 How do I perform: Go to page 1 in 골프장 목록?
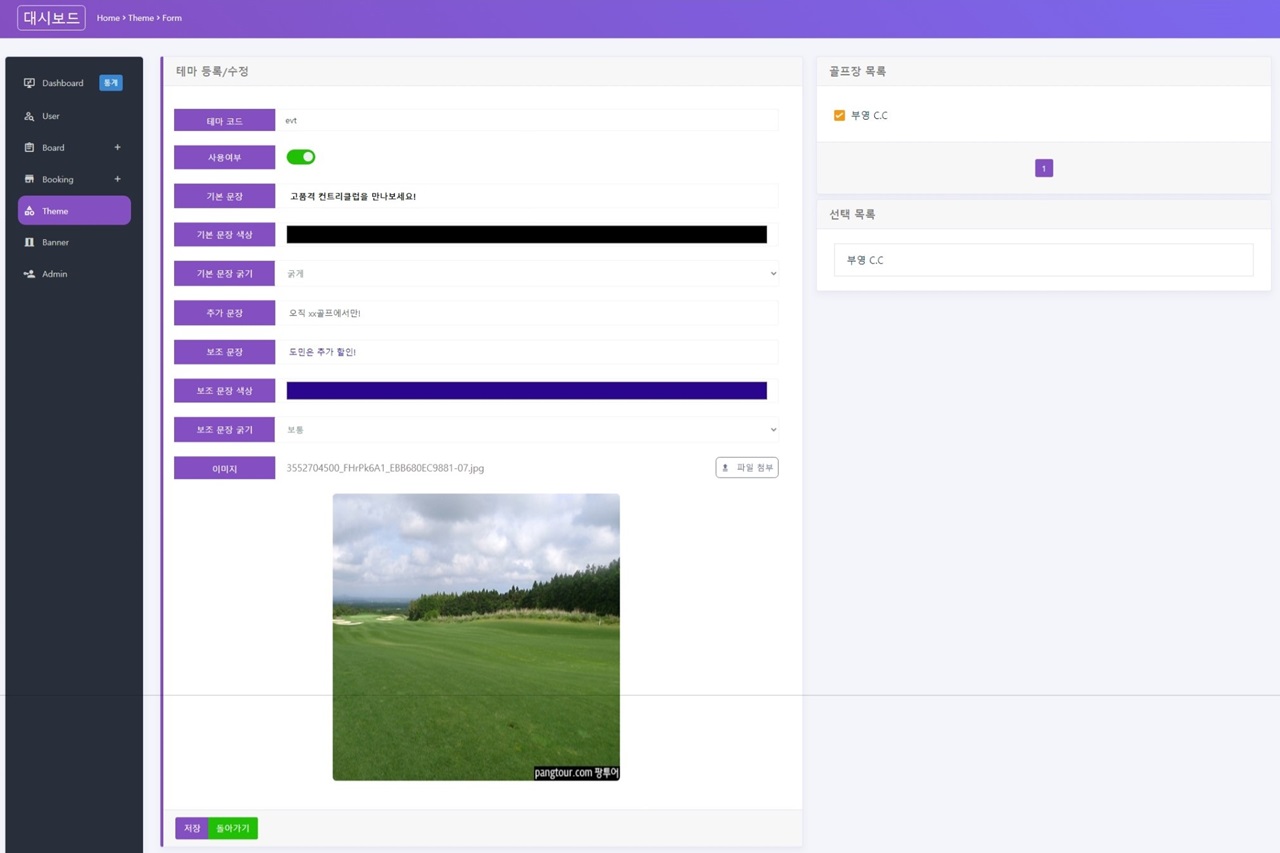(1044, 168)
